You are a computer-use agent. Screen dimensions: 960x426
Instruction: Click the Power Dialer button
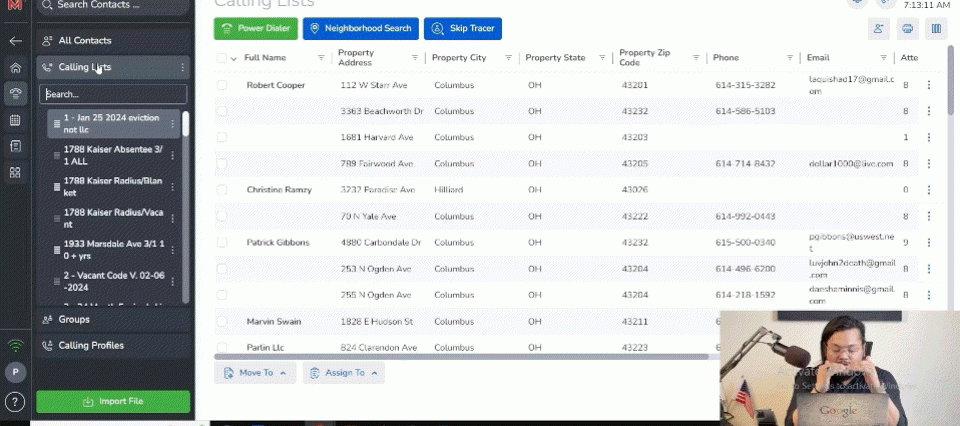click(x=255, y=29)
